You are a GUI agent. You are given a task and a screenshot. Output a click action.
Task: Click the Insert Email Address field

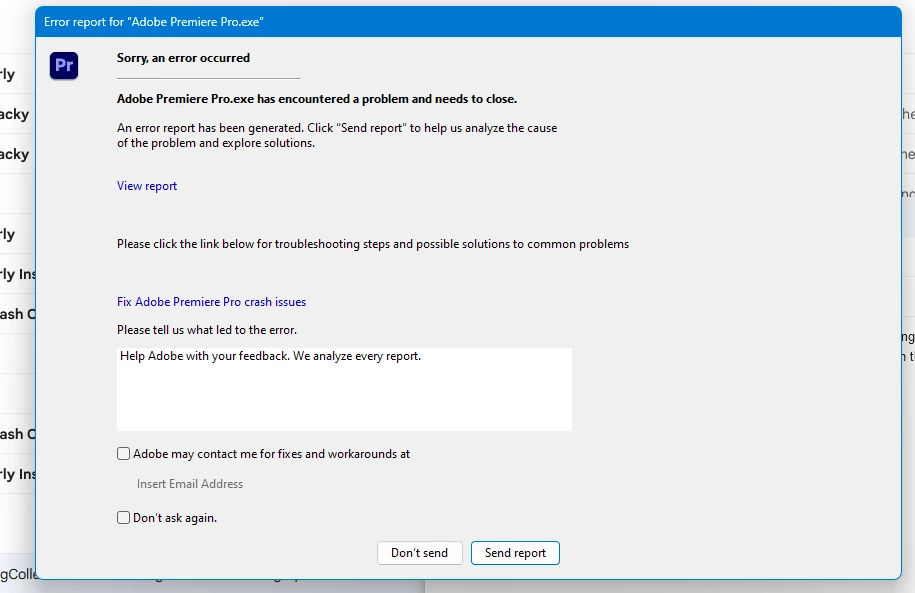pos(190,484)
